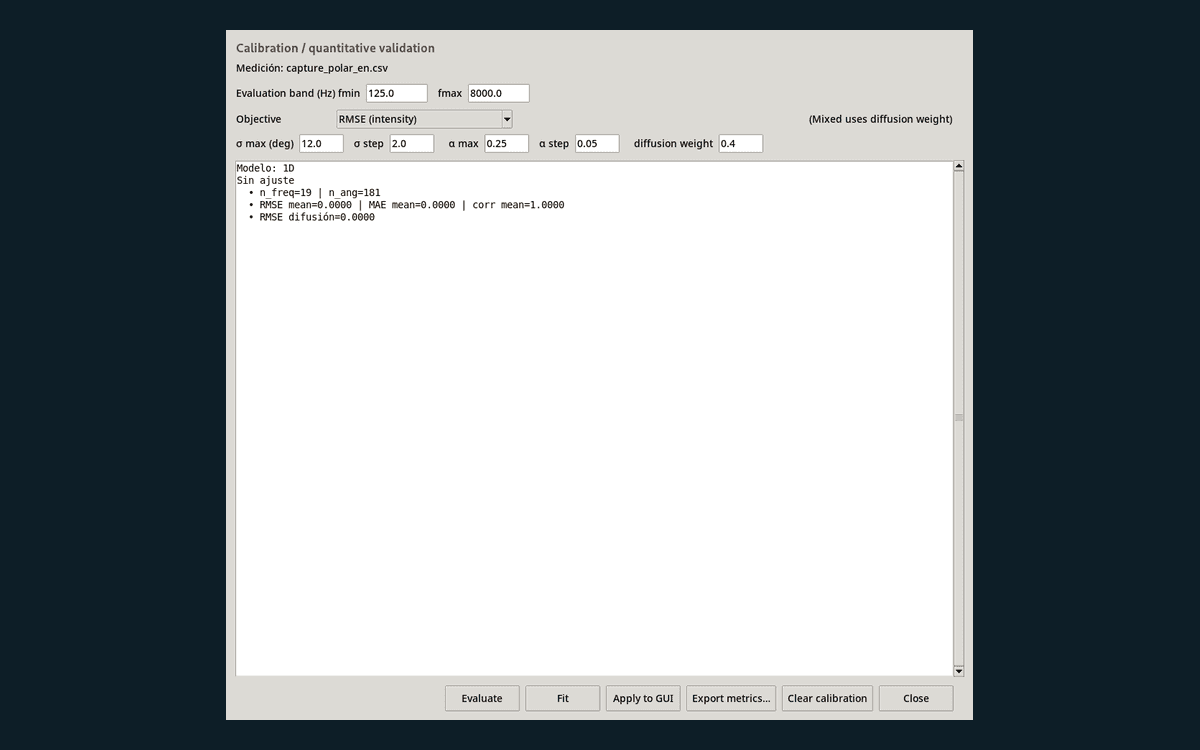This screenshot has height=750, width=1200.
Task: Click '(Mixed uses diffusion weight)' note
Action: pos(880,119)
